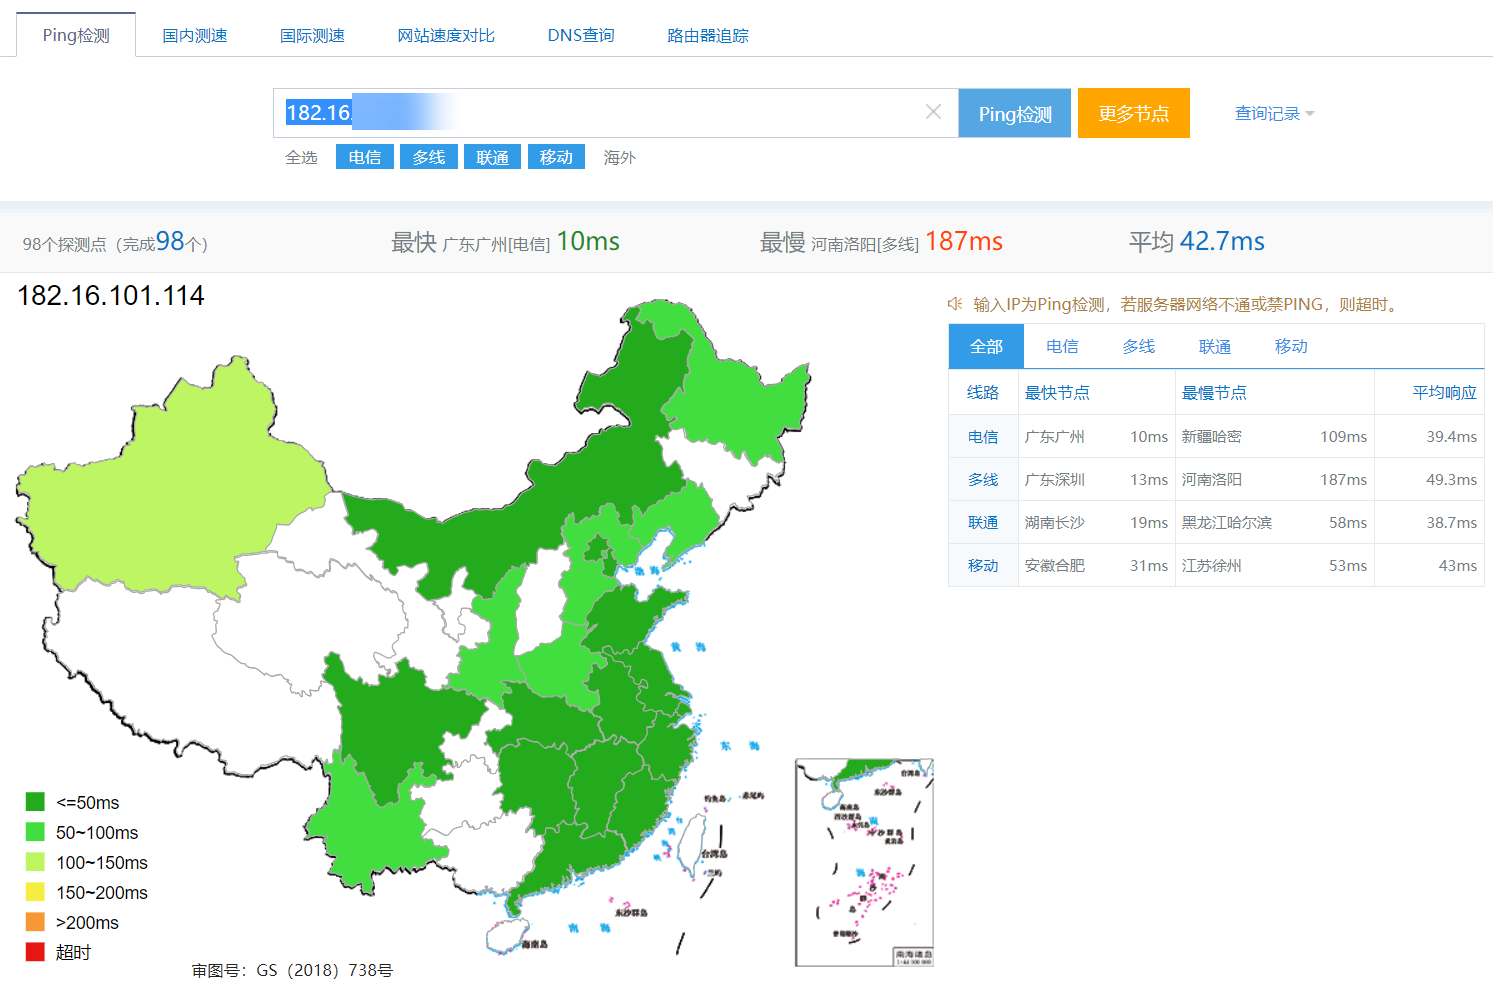1493x1000 pixels.
Task: Open the 查询记录 dropdown
Action: (x=1273, y=114)
